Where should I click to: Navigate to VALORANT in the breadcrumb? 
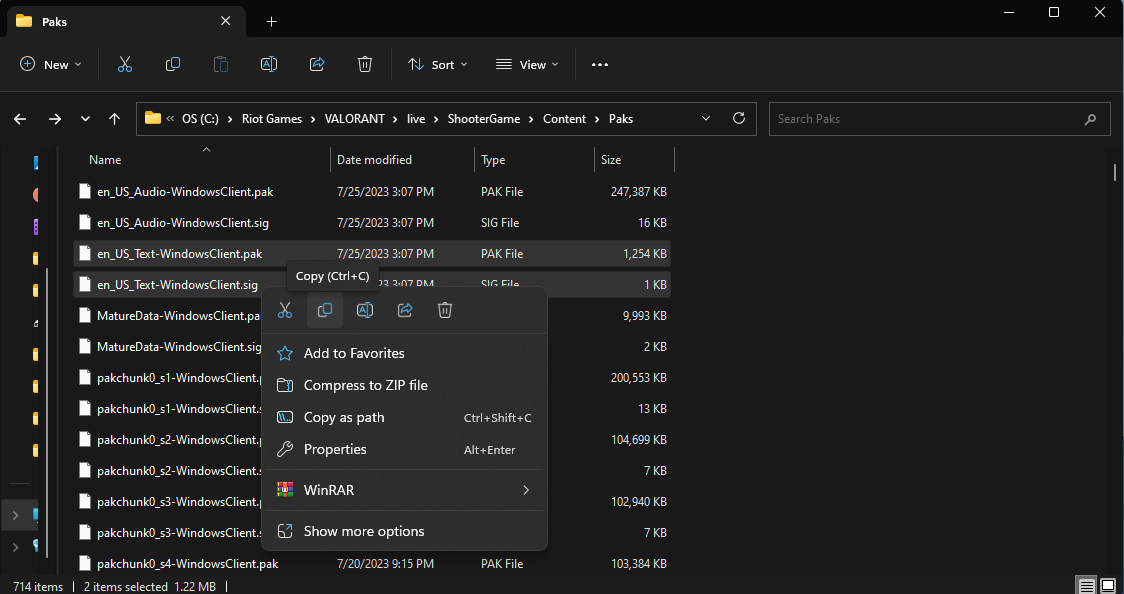354,119
